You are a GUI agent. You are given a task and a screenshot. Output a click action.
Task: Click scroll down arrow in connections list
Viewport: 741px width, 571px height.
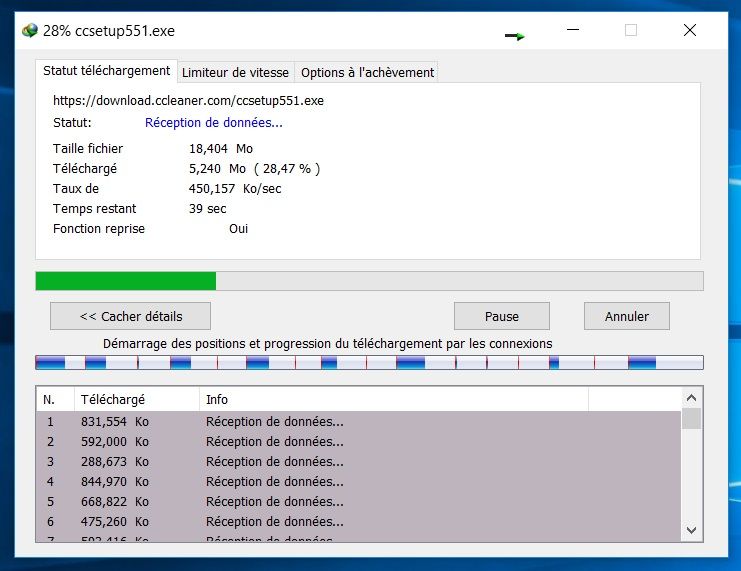coord(691,530)
